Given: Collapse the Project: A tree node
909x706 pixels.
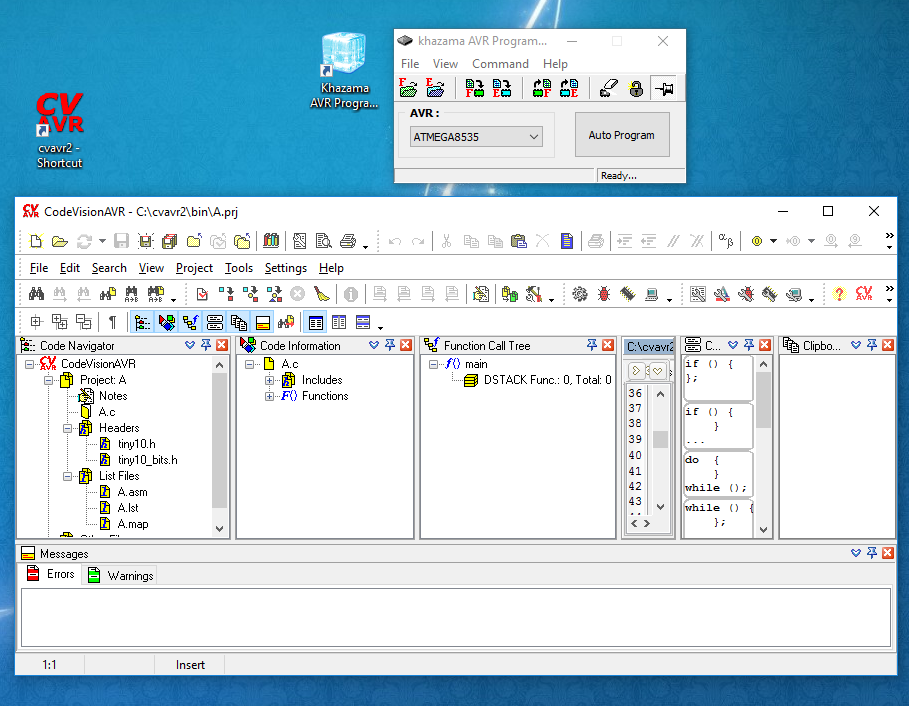Looking at the screenshot, I should point(49,380).
